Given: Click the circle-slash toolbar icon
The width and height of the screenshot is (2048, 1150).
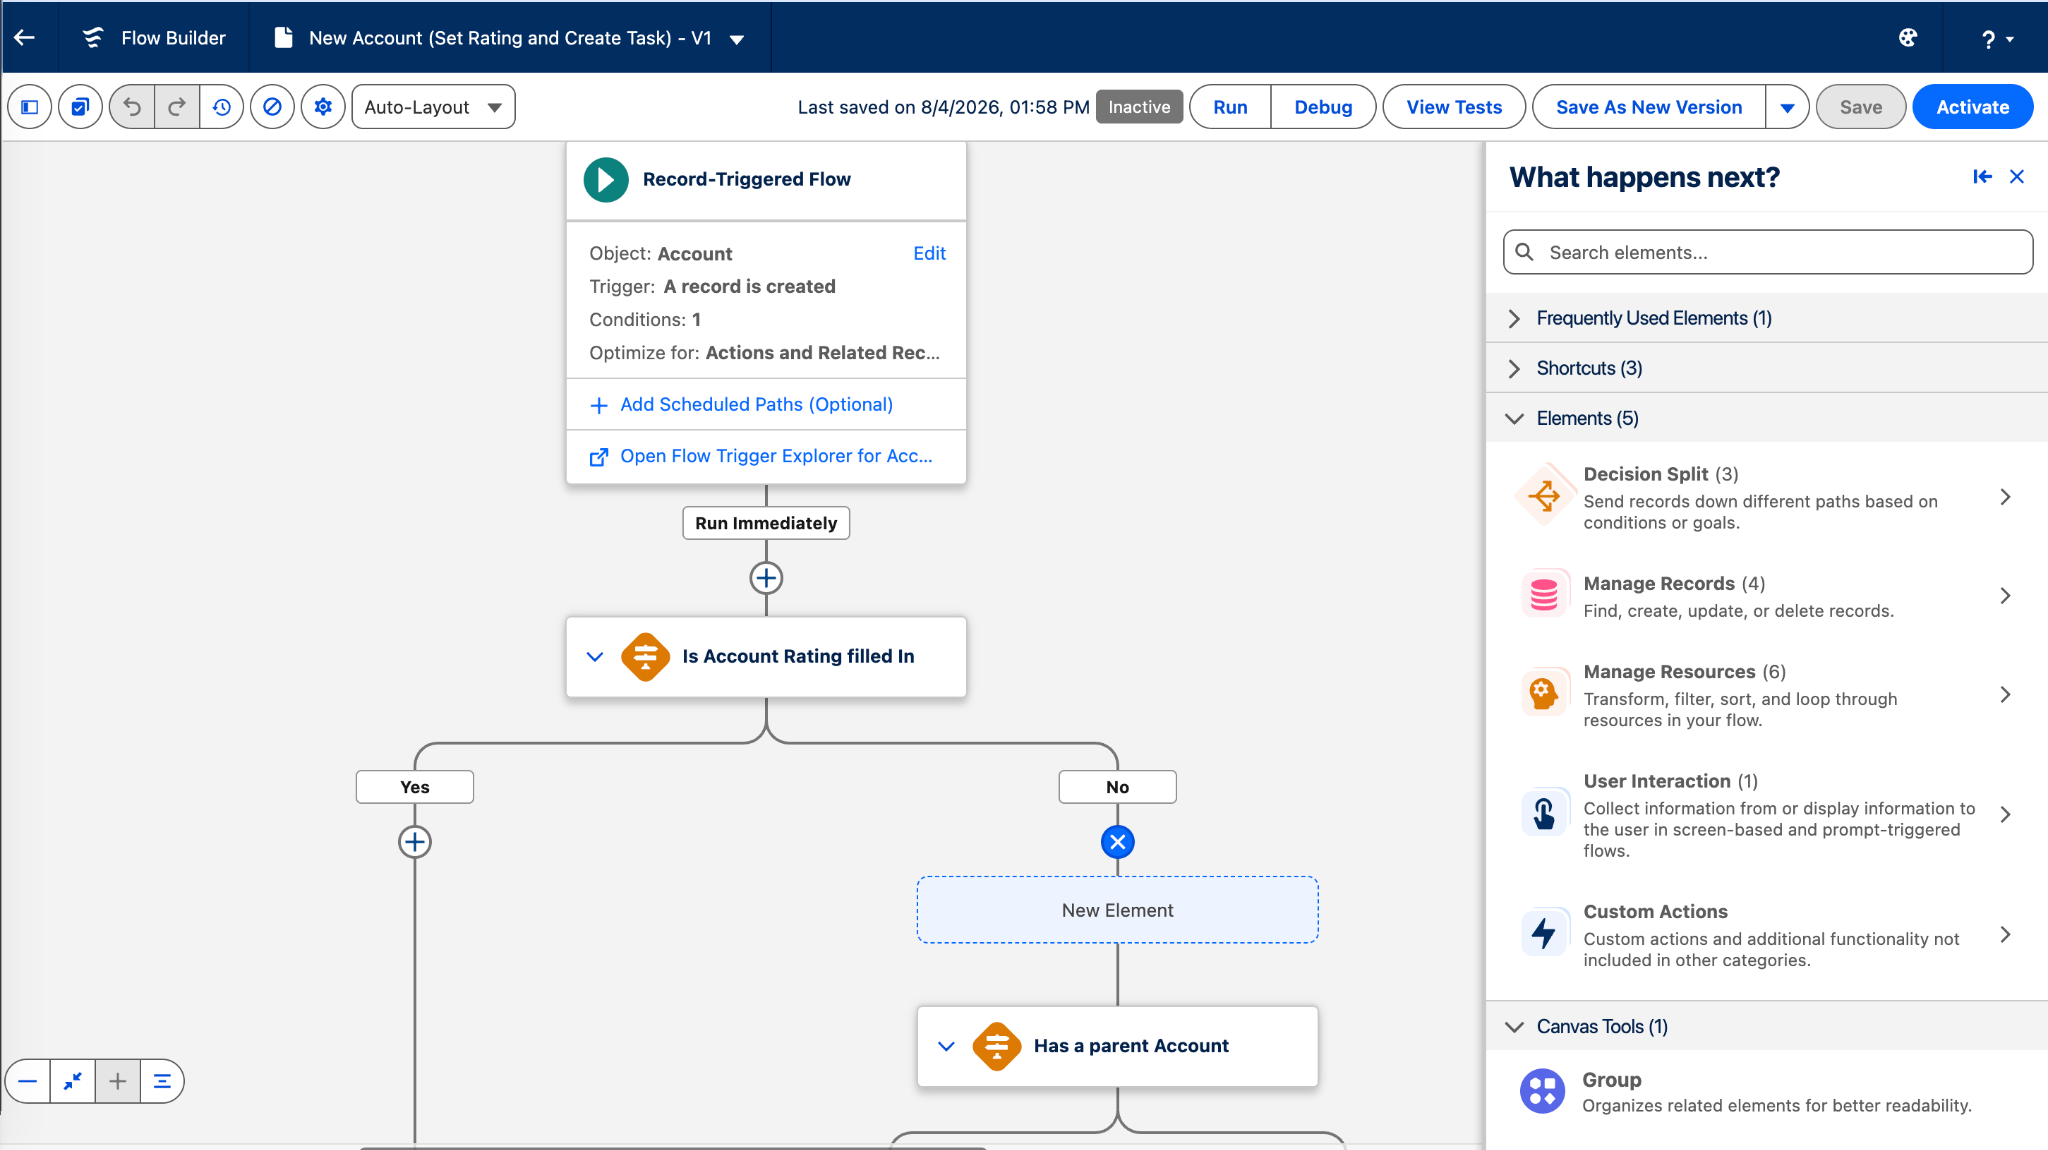Looking at the screenshot, I should (x=272, y=107).
